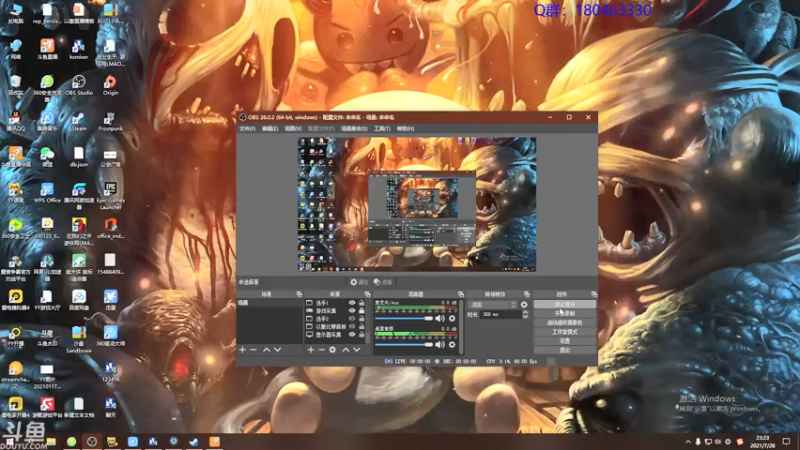This screenshot has width=800, height=450.
Task: Click 设置 settings button in Controls
Action: pos(565,341)
